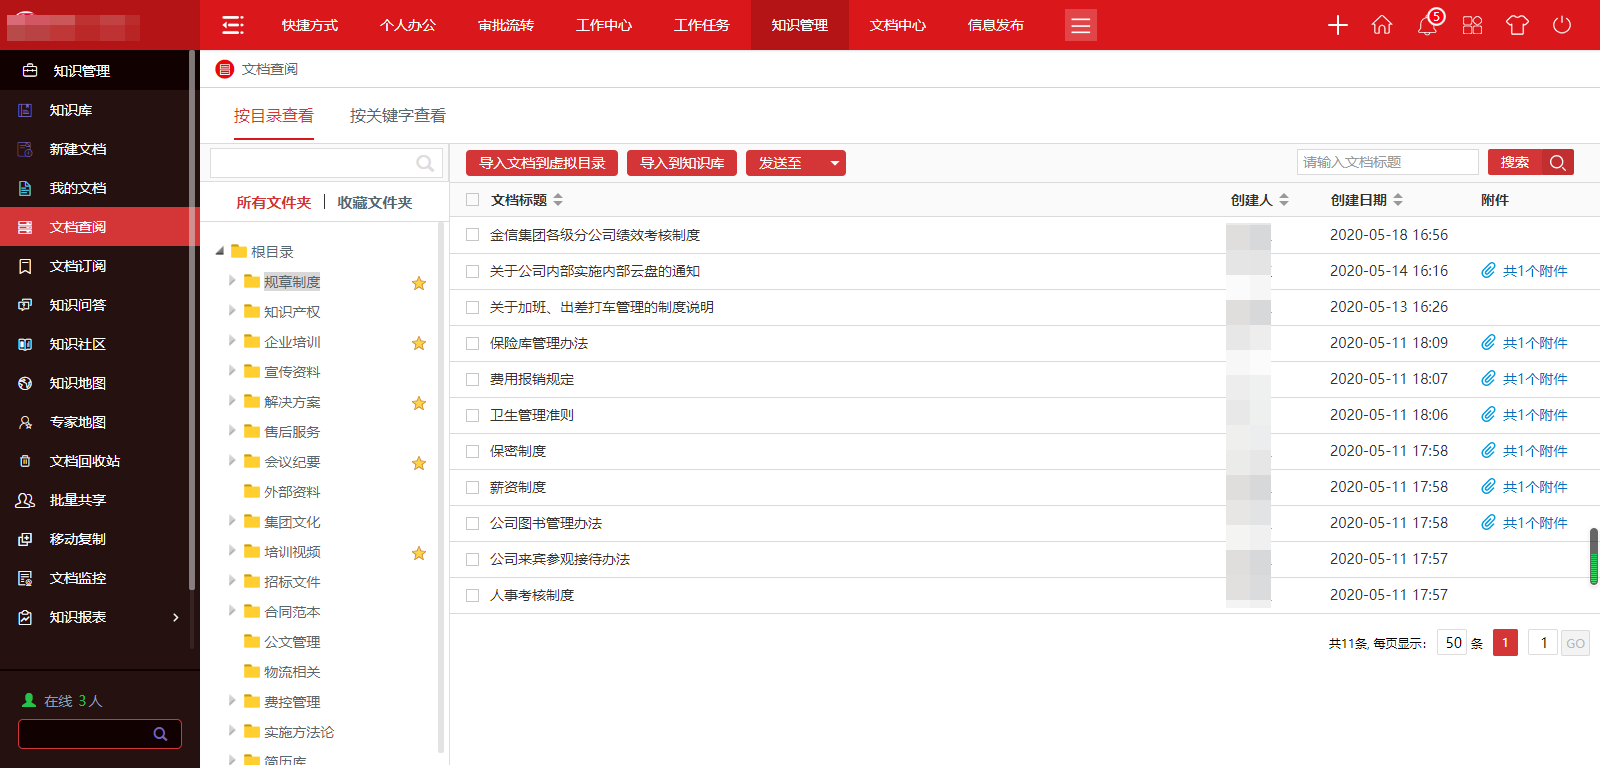Expand the 宣传资料 folder arrow
Viewport: 1600px width, 768px height.
(x=233, y=371)
